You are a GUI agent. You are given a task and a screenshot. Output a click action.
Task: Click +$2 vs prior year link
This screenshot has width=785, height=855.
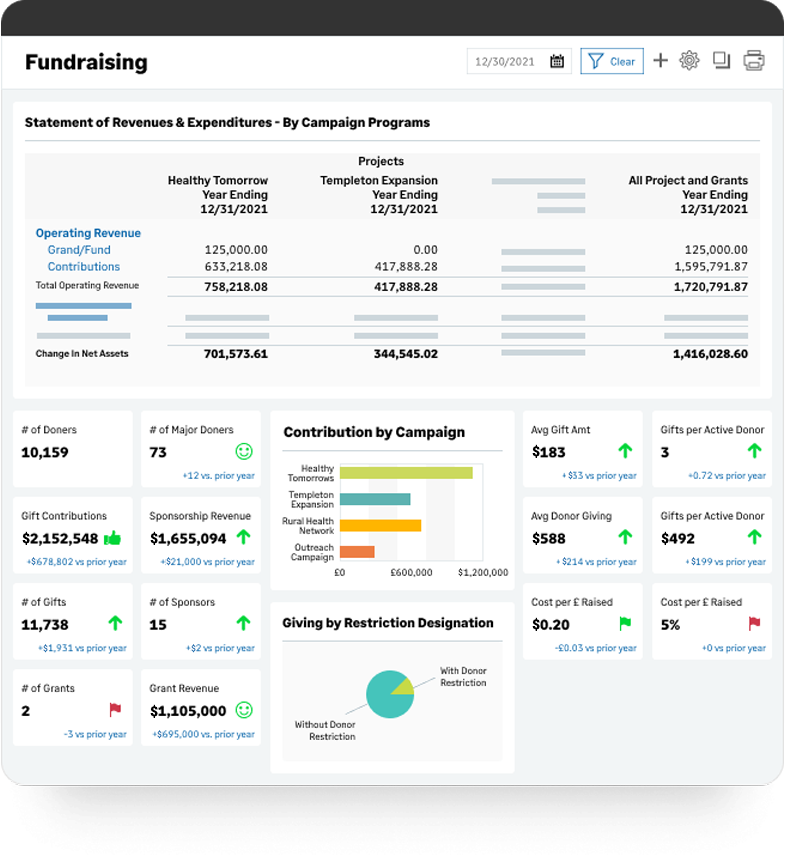[x=220, y=648]
